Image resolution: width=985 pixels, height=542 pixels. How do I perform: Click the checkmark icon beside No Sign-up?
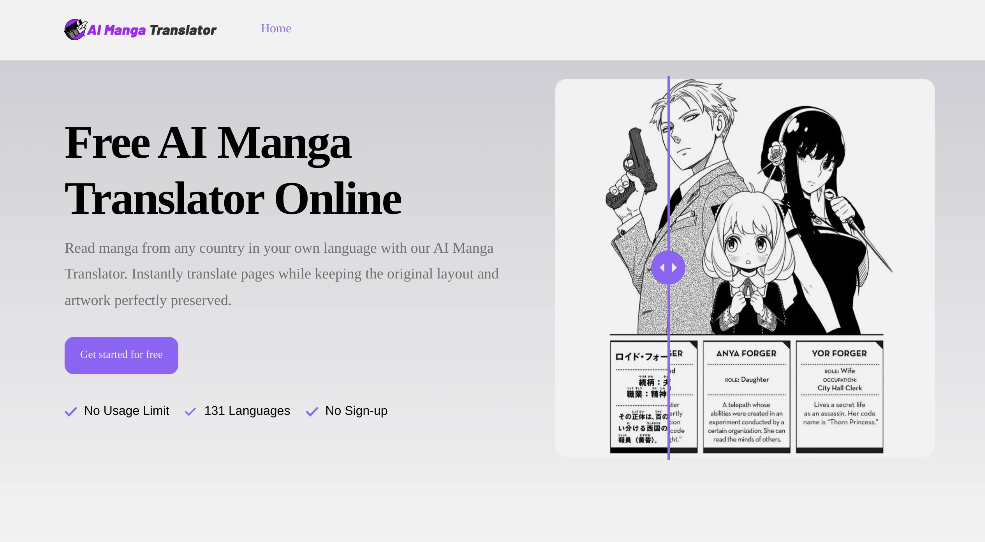pos(312,411)
